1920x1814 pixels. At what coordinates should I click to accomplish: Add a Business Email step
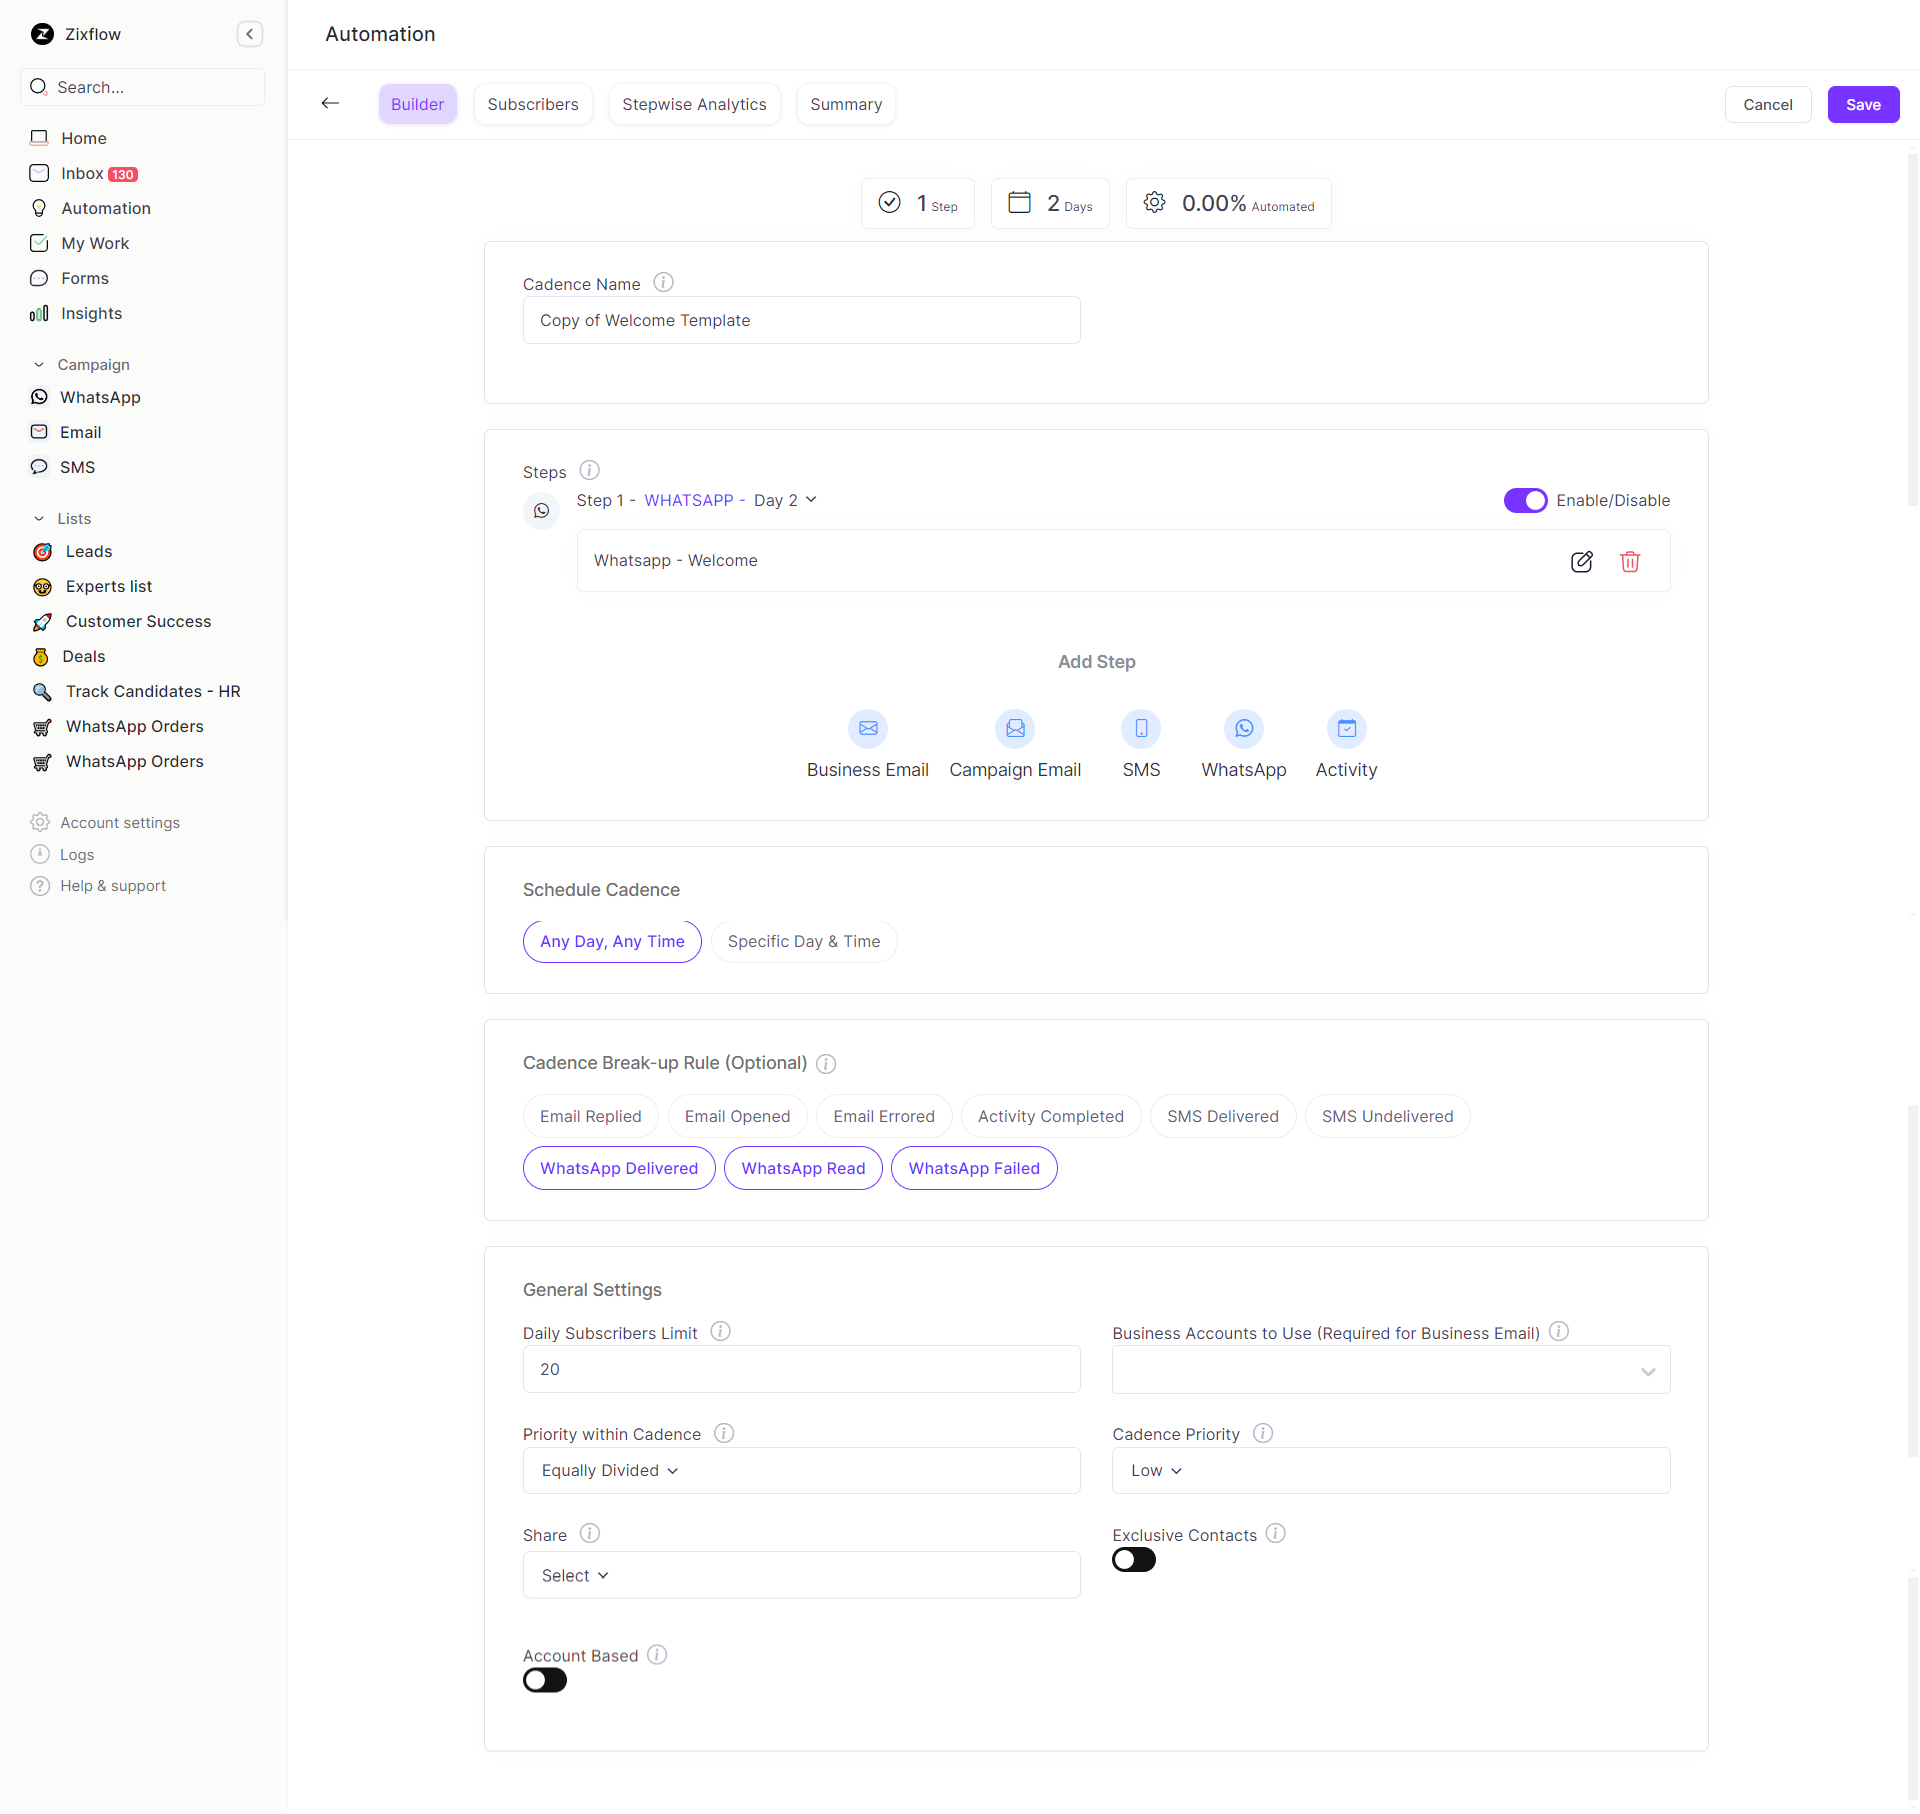(867, 729)
